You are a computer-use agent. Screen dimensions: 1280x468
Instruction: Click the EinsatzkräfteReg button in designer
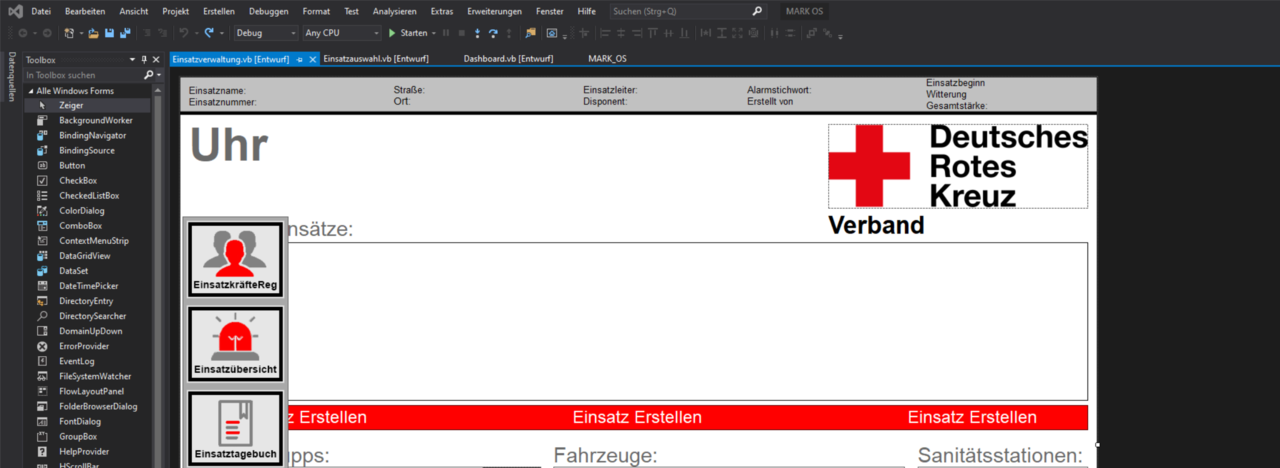point(236,260)
